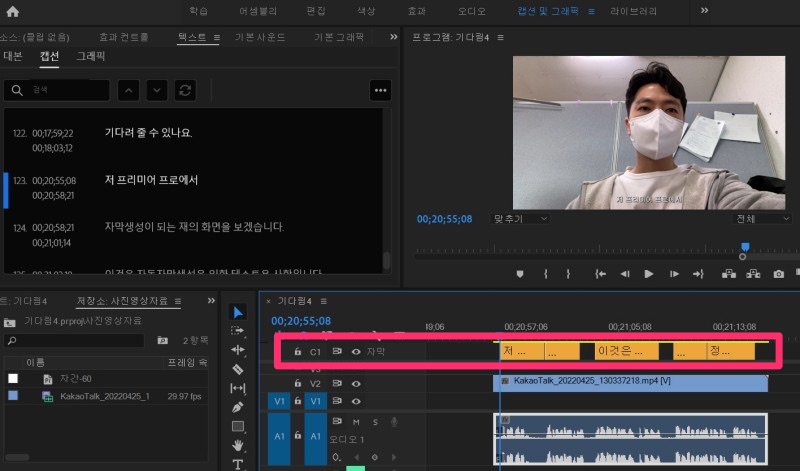Image resolution: width=800 pixels, height=471 pixels.
Task: Select the Selection tool arrow
Action: (x=238, y=312)
